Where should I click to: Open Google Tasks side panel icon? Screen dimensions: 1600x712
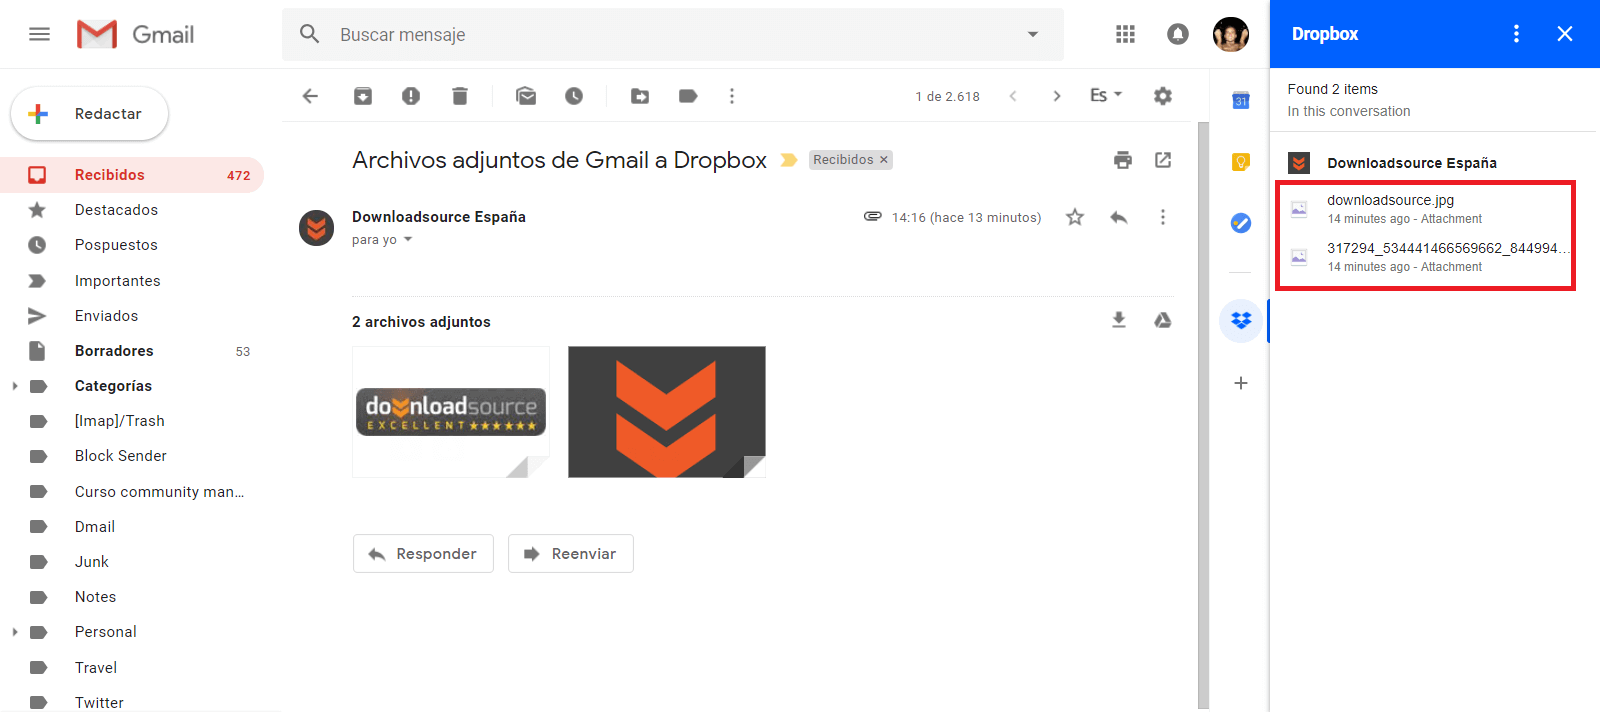click(x=1241, y=223)
